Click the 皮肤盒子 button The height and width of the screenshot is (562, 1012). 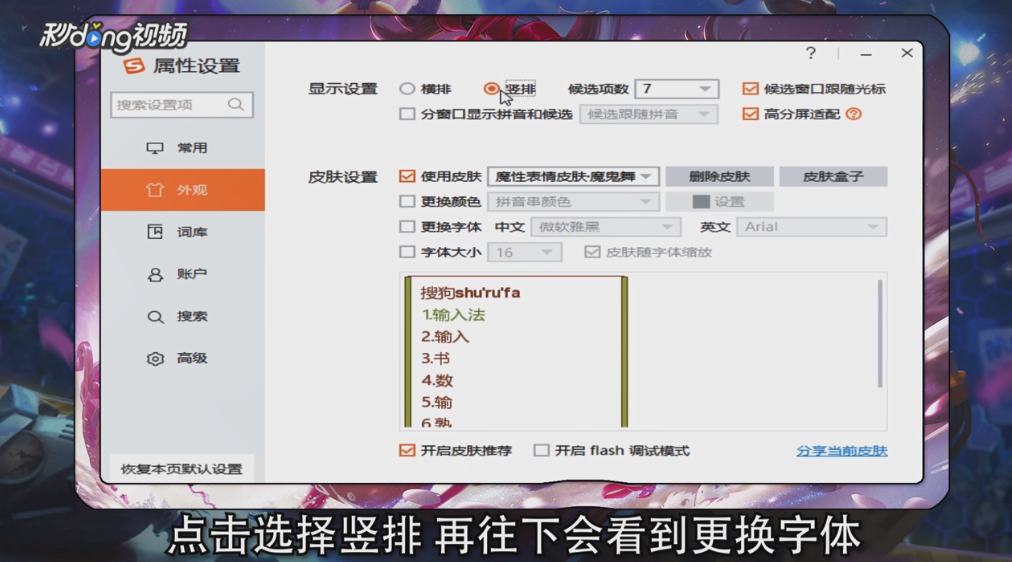[x=833, y=176]
